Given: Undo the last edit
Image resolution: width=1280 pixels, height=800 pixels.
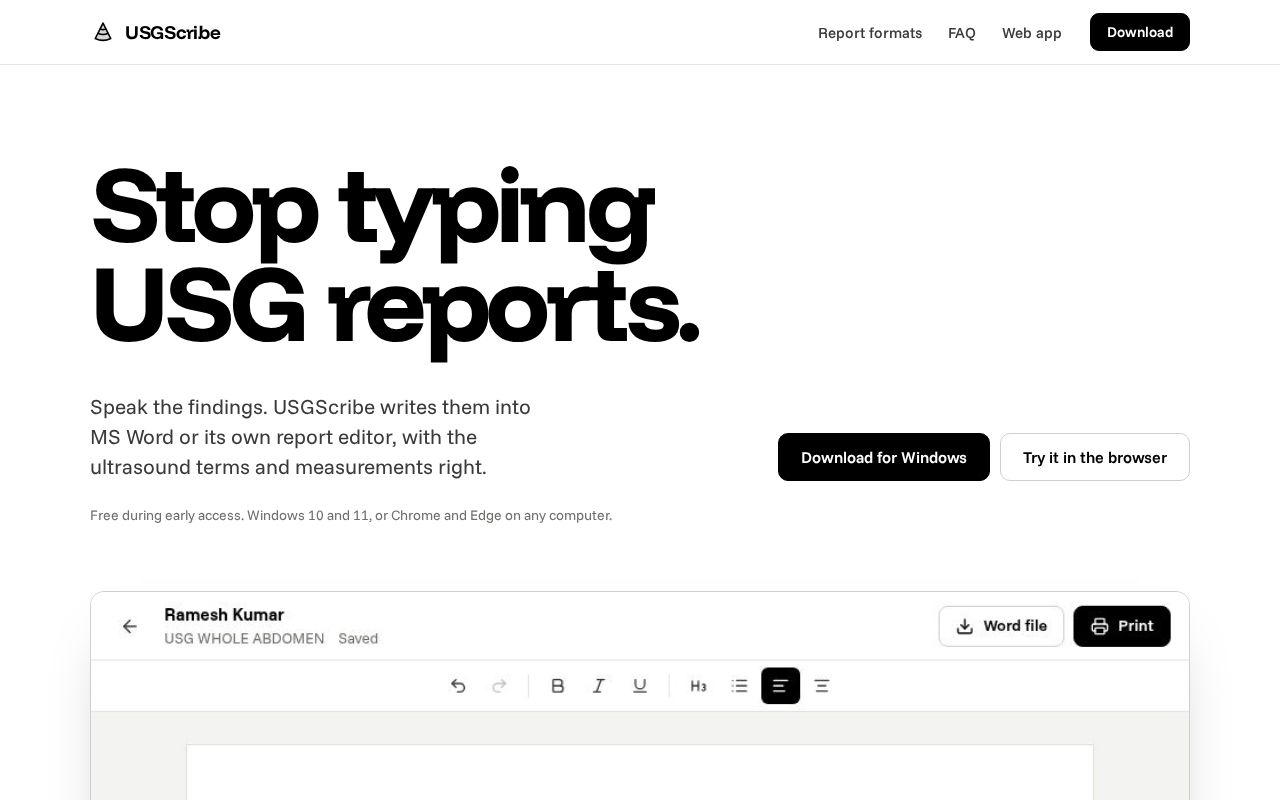Looking at the screenshot, I should coord(458,686).
